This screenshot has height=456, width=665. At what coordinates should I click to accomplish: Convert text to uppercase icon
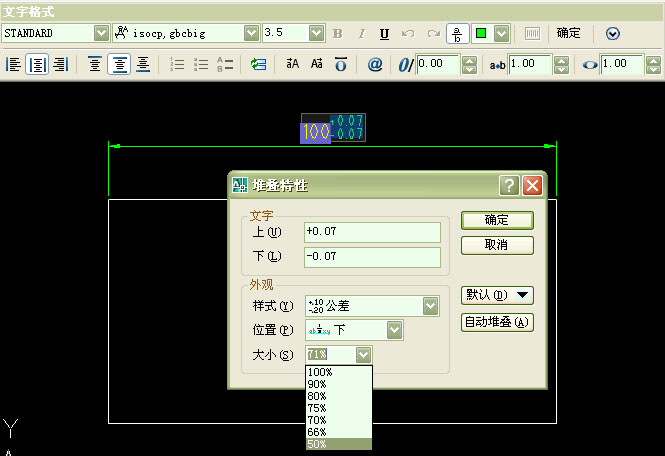293,64
